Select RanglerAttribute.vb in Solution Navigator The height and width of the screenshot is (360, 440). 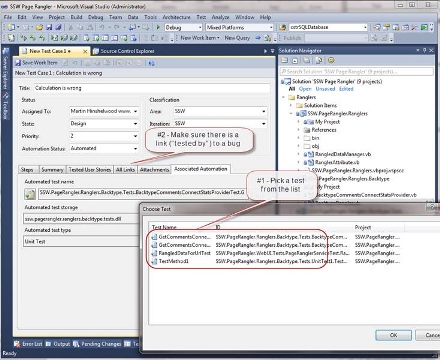click(x=337, y=162)
